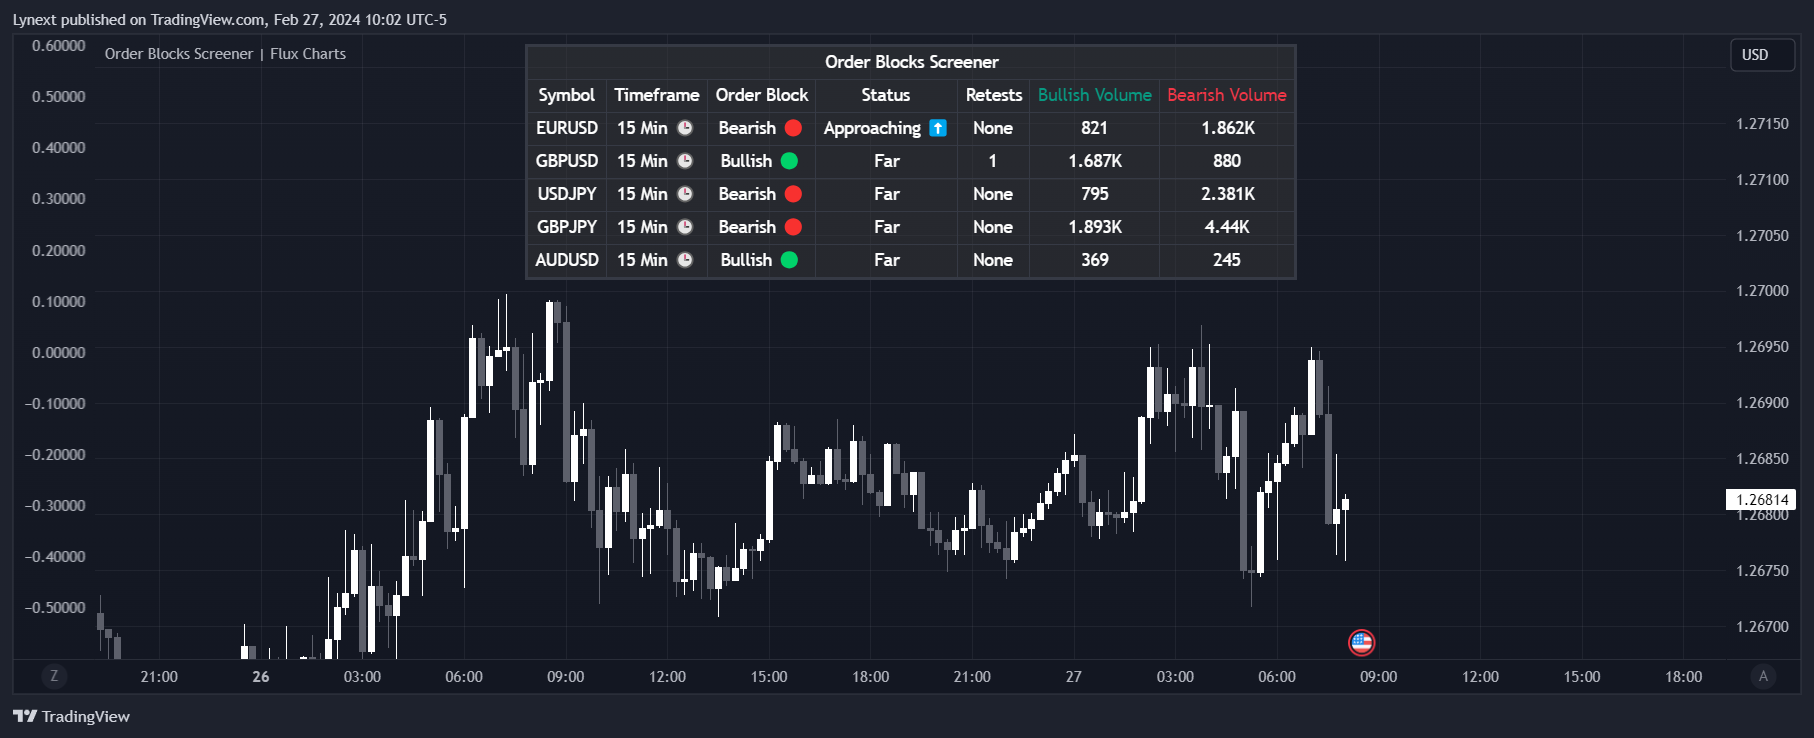Screen dimensions: 1814x738
Task: Select the Status column header
Action: (886, 95)
